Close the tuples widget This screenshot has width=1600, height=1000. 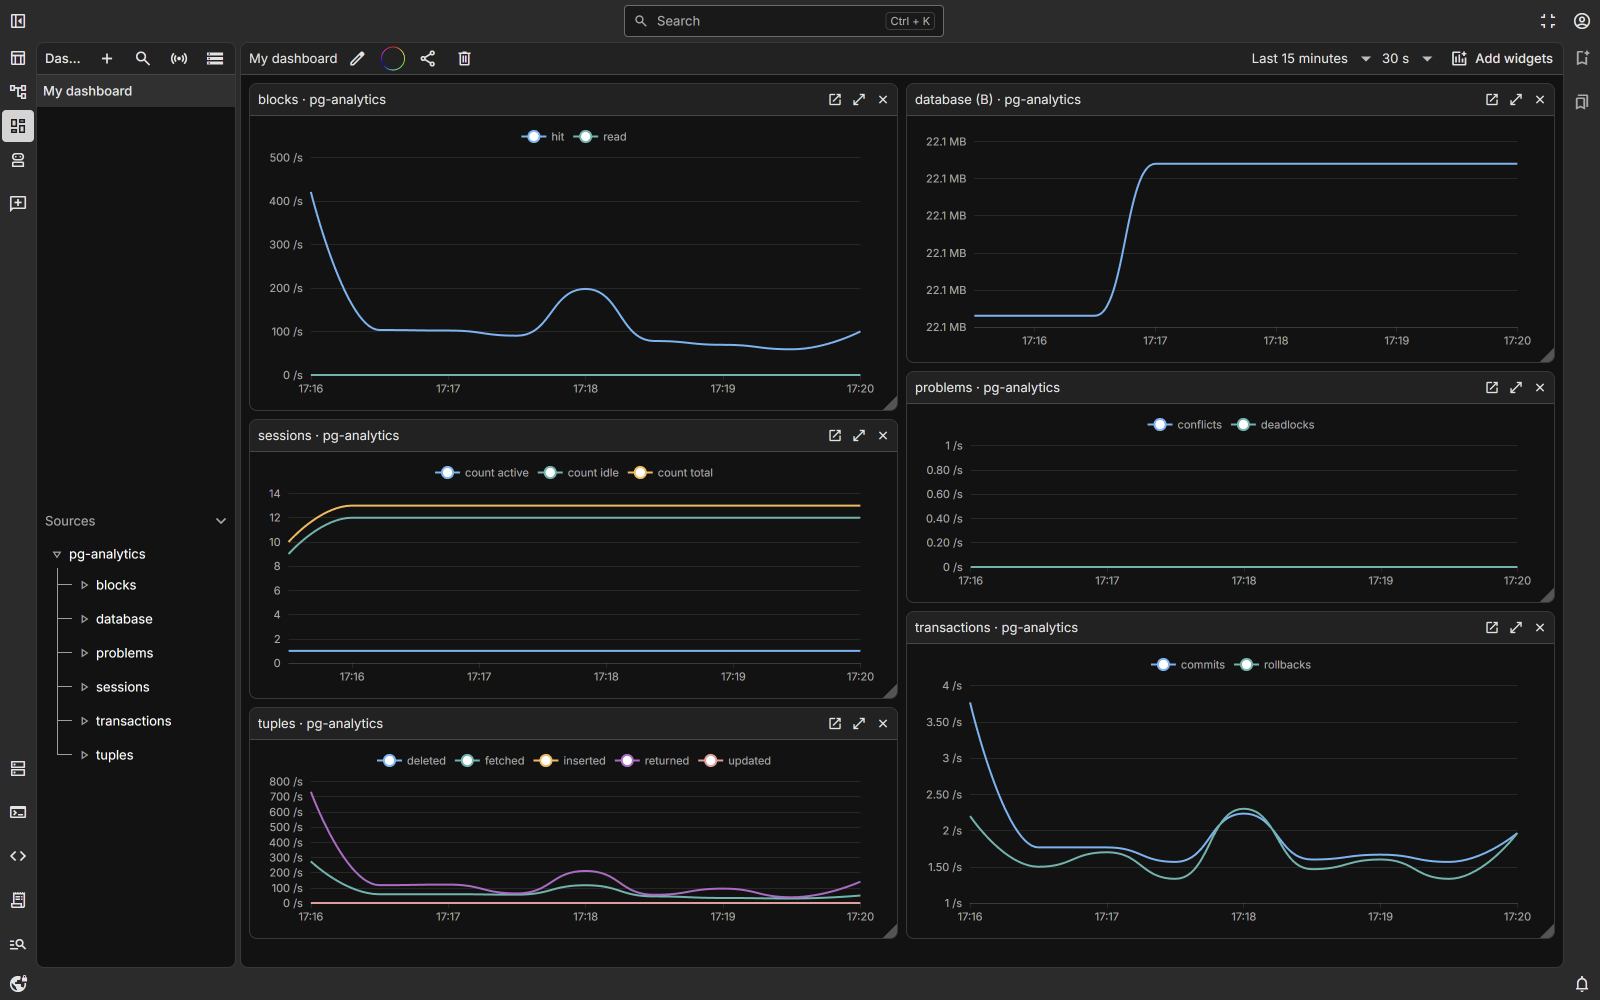point(883,724)
